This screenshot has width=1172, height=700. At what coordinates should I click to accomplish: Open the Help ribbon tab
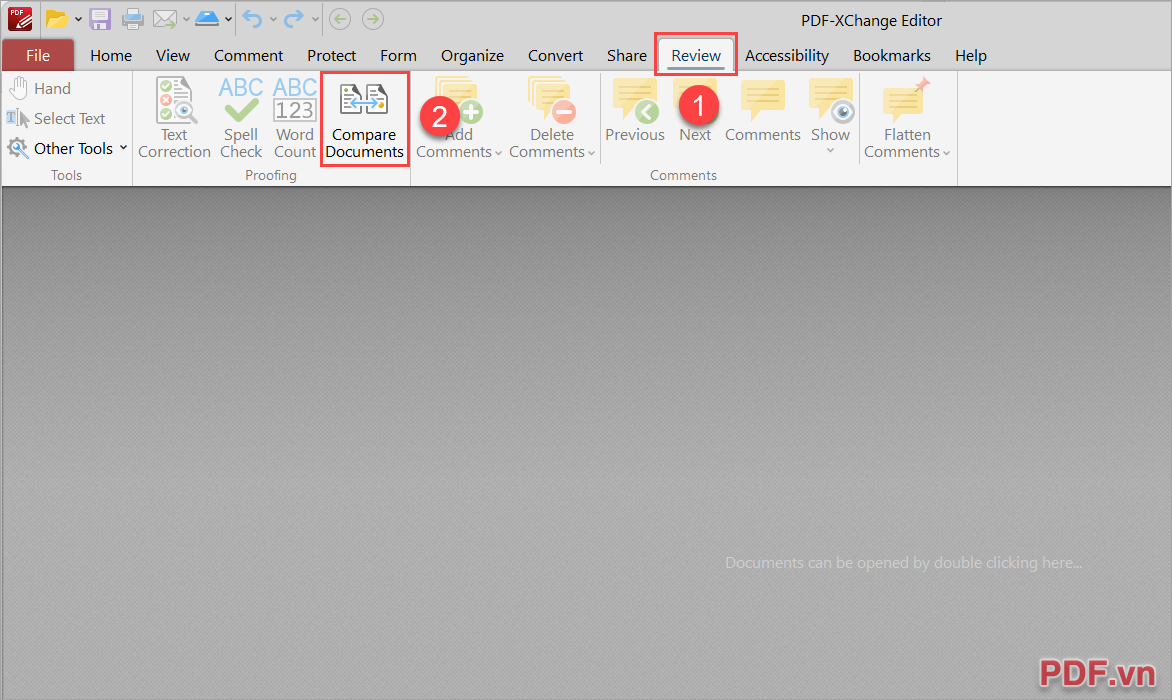971,55
